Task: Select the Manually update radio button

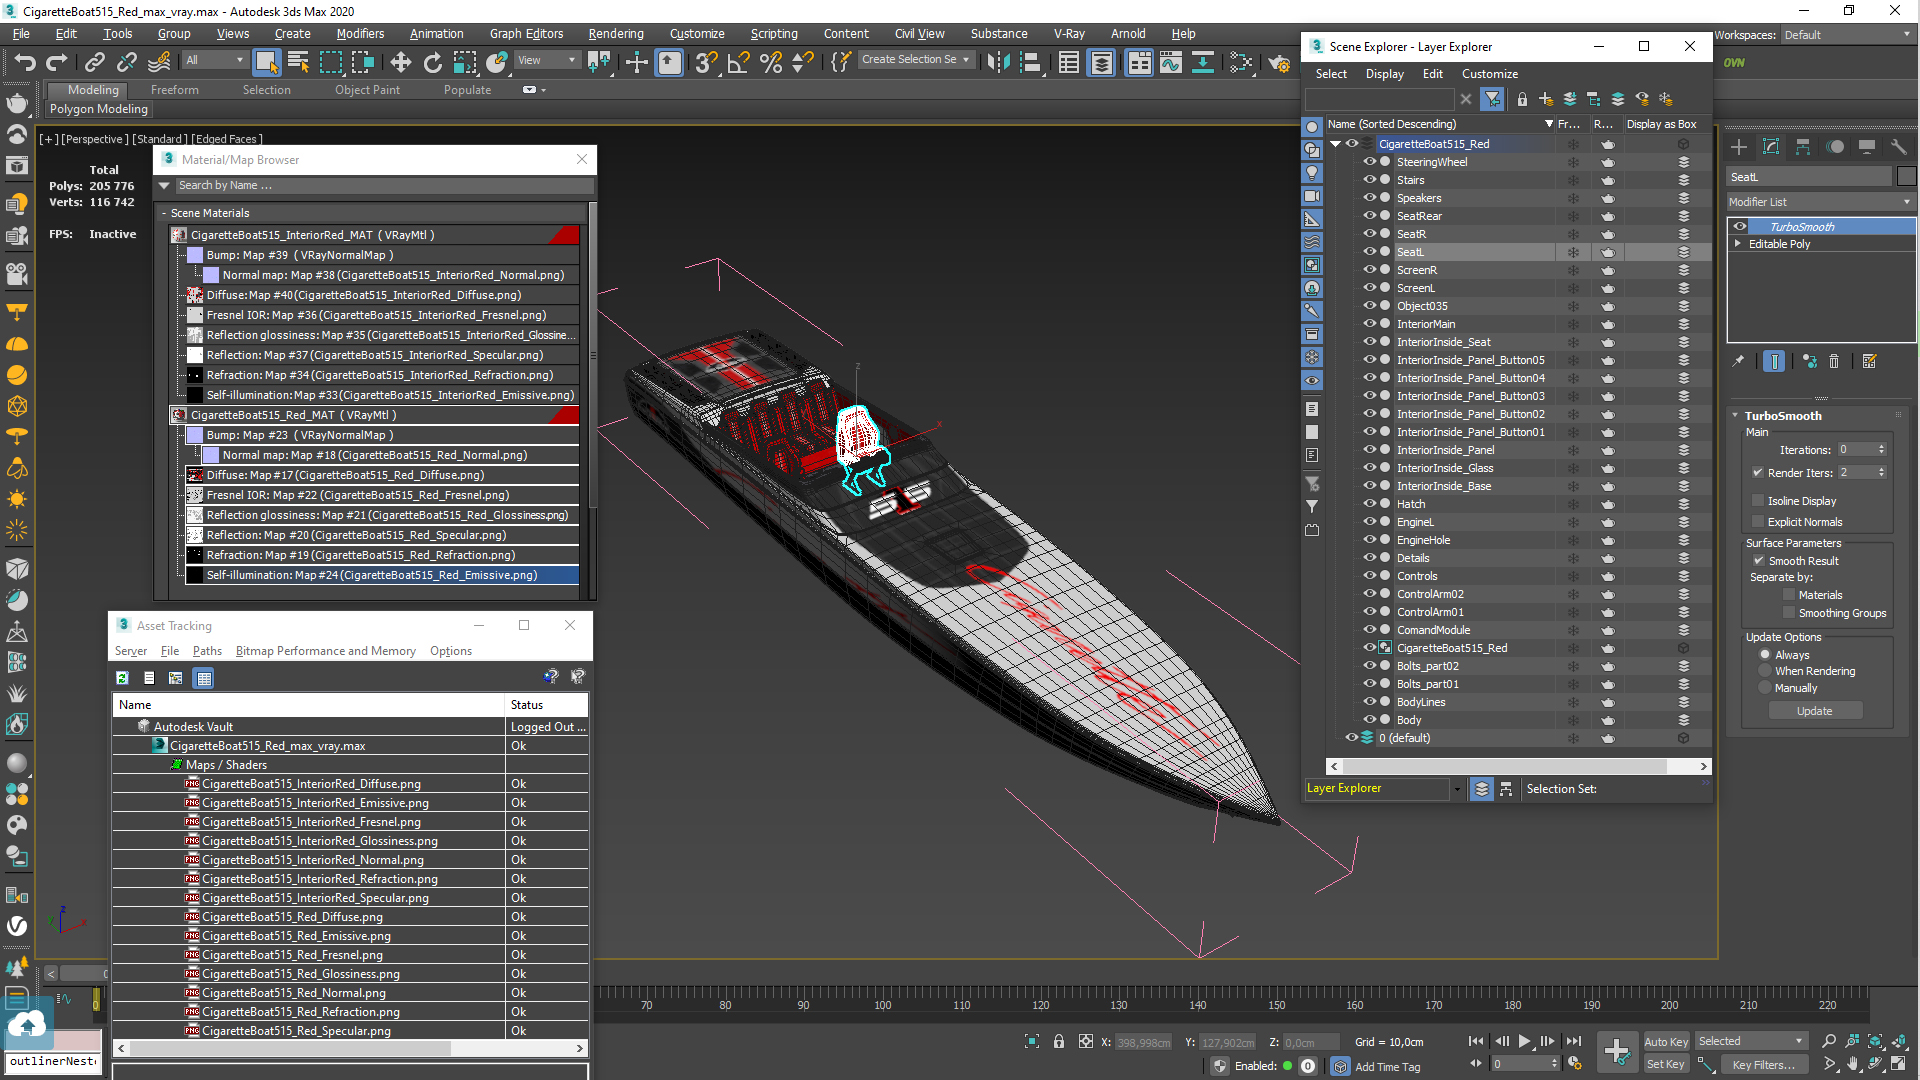Action: [1765, 688]
